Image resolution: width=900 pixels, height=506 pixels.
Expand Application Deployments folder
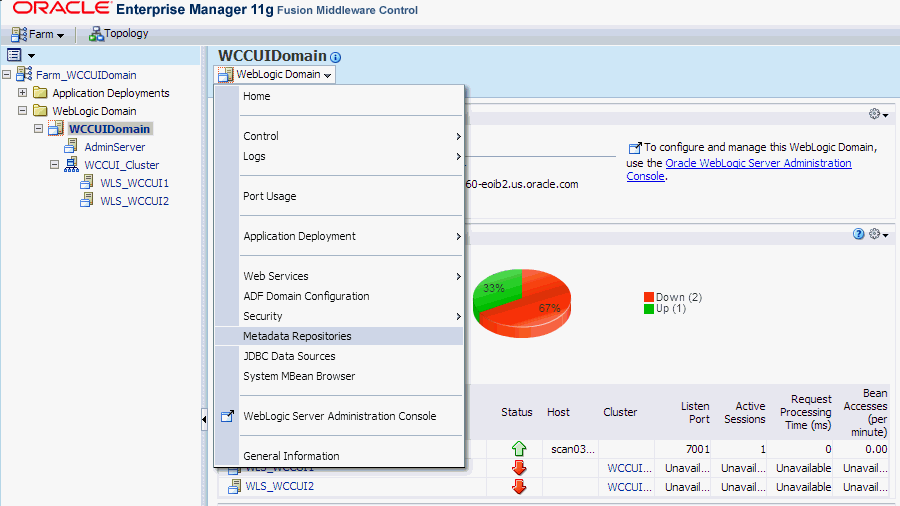[x=22, y=92]
